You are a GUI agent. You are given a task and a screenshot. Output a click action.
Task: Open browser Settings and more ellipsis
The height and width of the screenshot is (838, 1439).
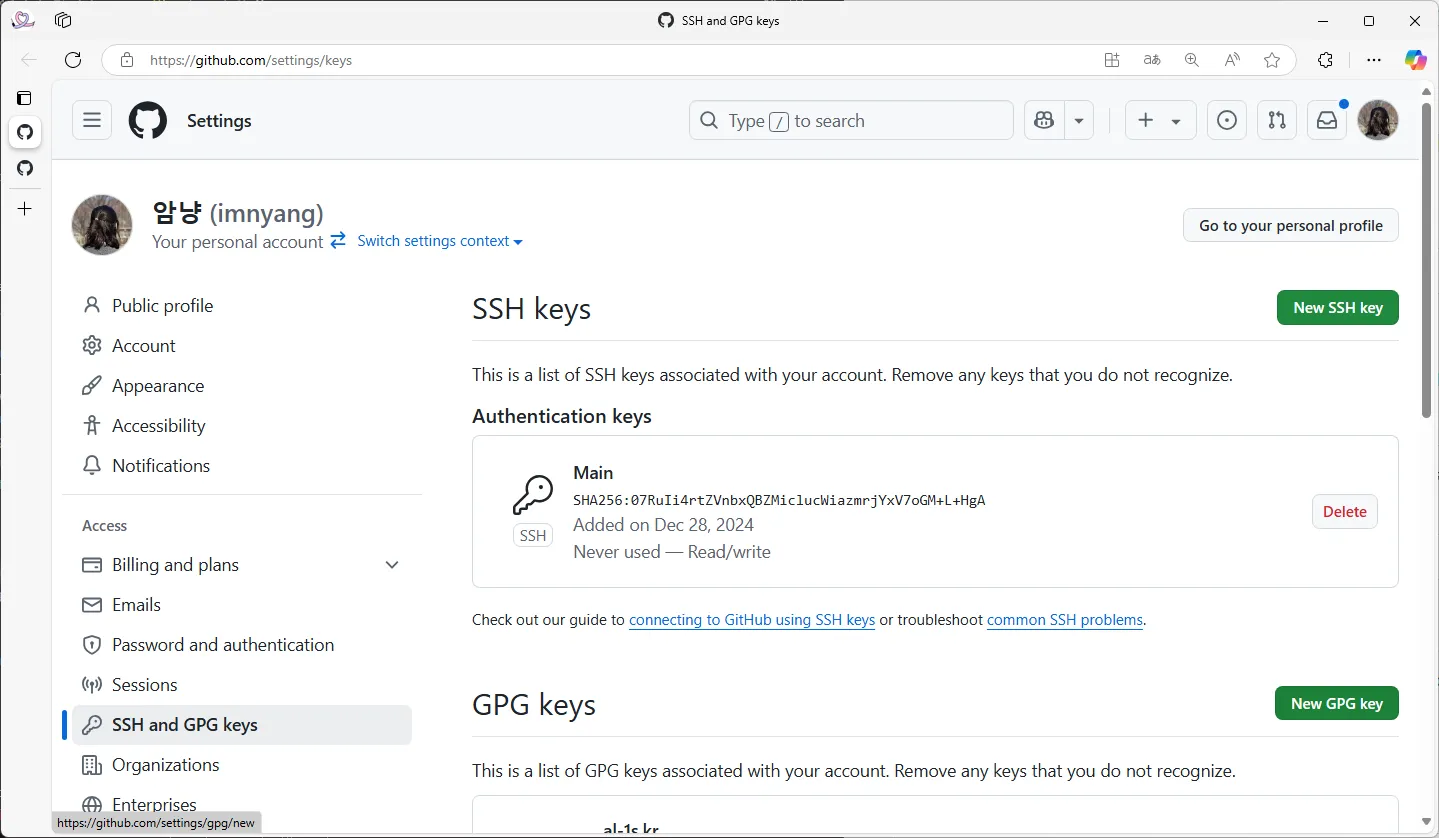[1374, 60]
